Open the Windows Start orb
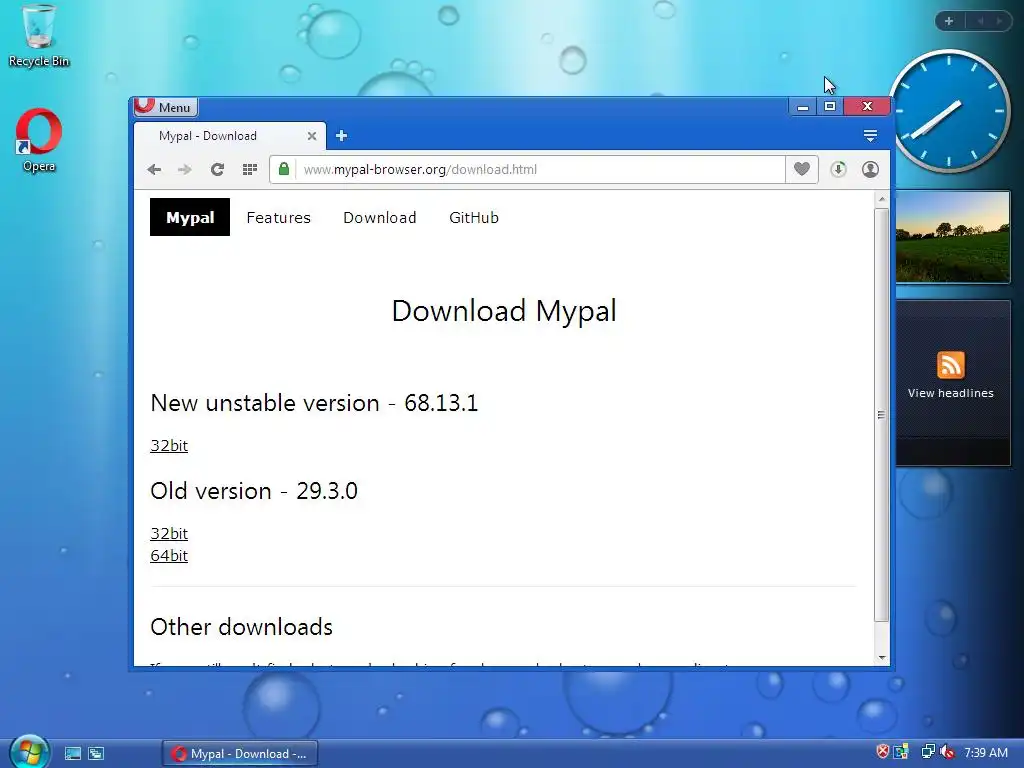 [x=29, y=751]
